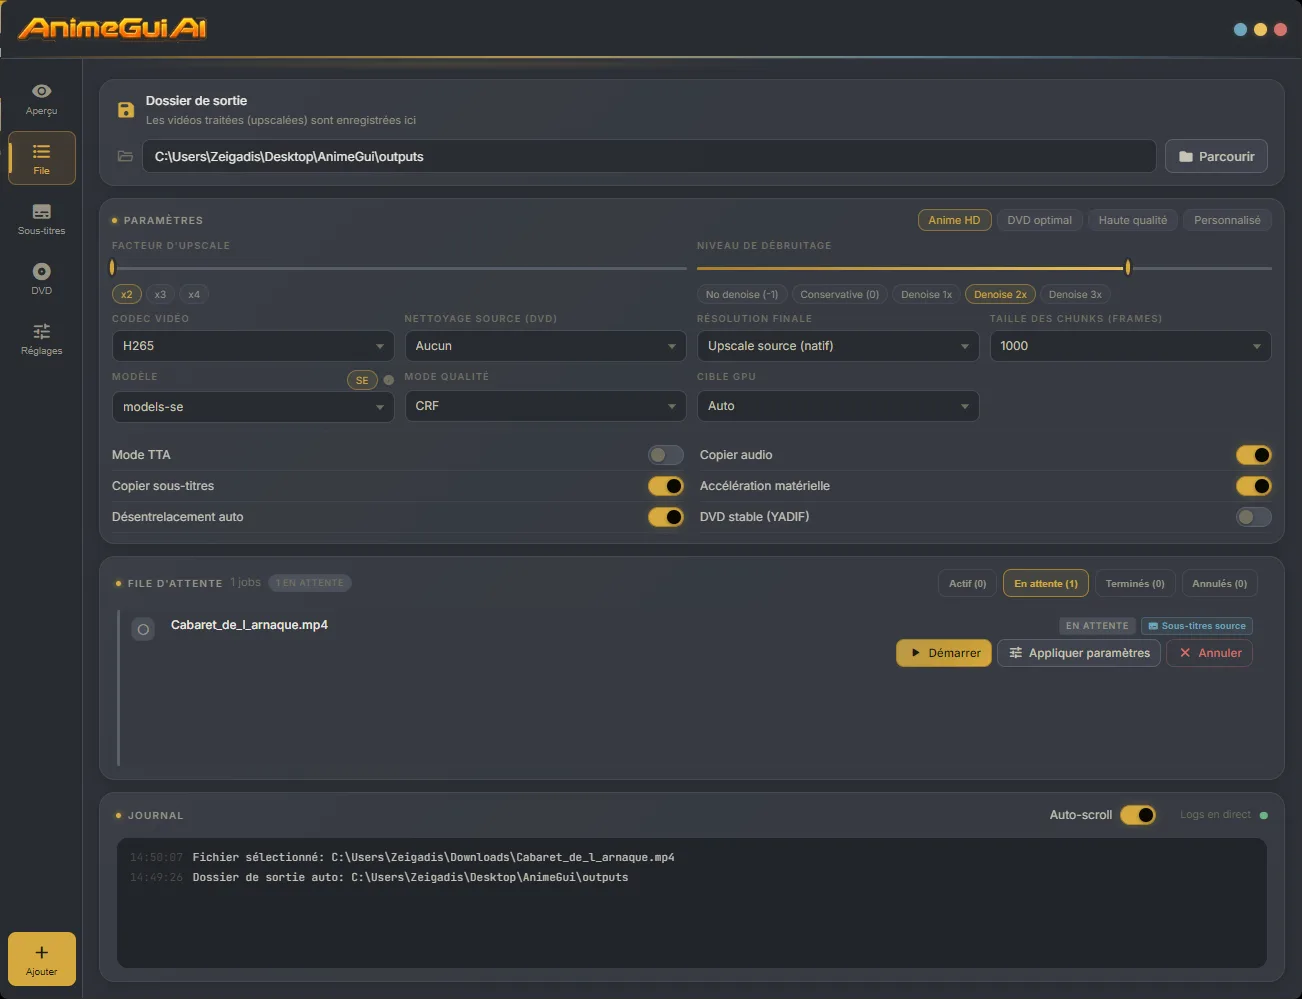
Task: Click the Niveau de débruitage slider handle
Action: (1128, 268)
